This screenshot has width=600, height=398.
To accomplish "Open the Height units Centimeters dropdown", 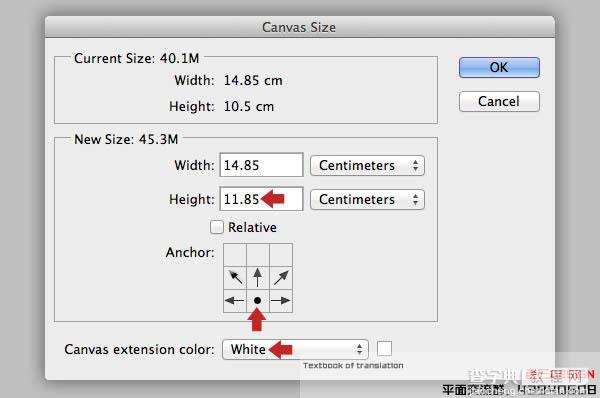I will [367, 199].
